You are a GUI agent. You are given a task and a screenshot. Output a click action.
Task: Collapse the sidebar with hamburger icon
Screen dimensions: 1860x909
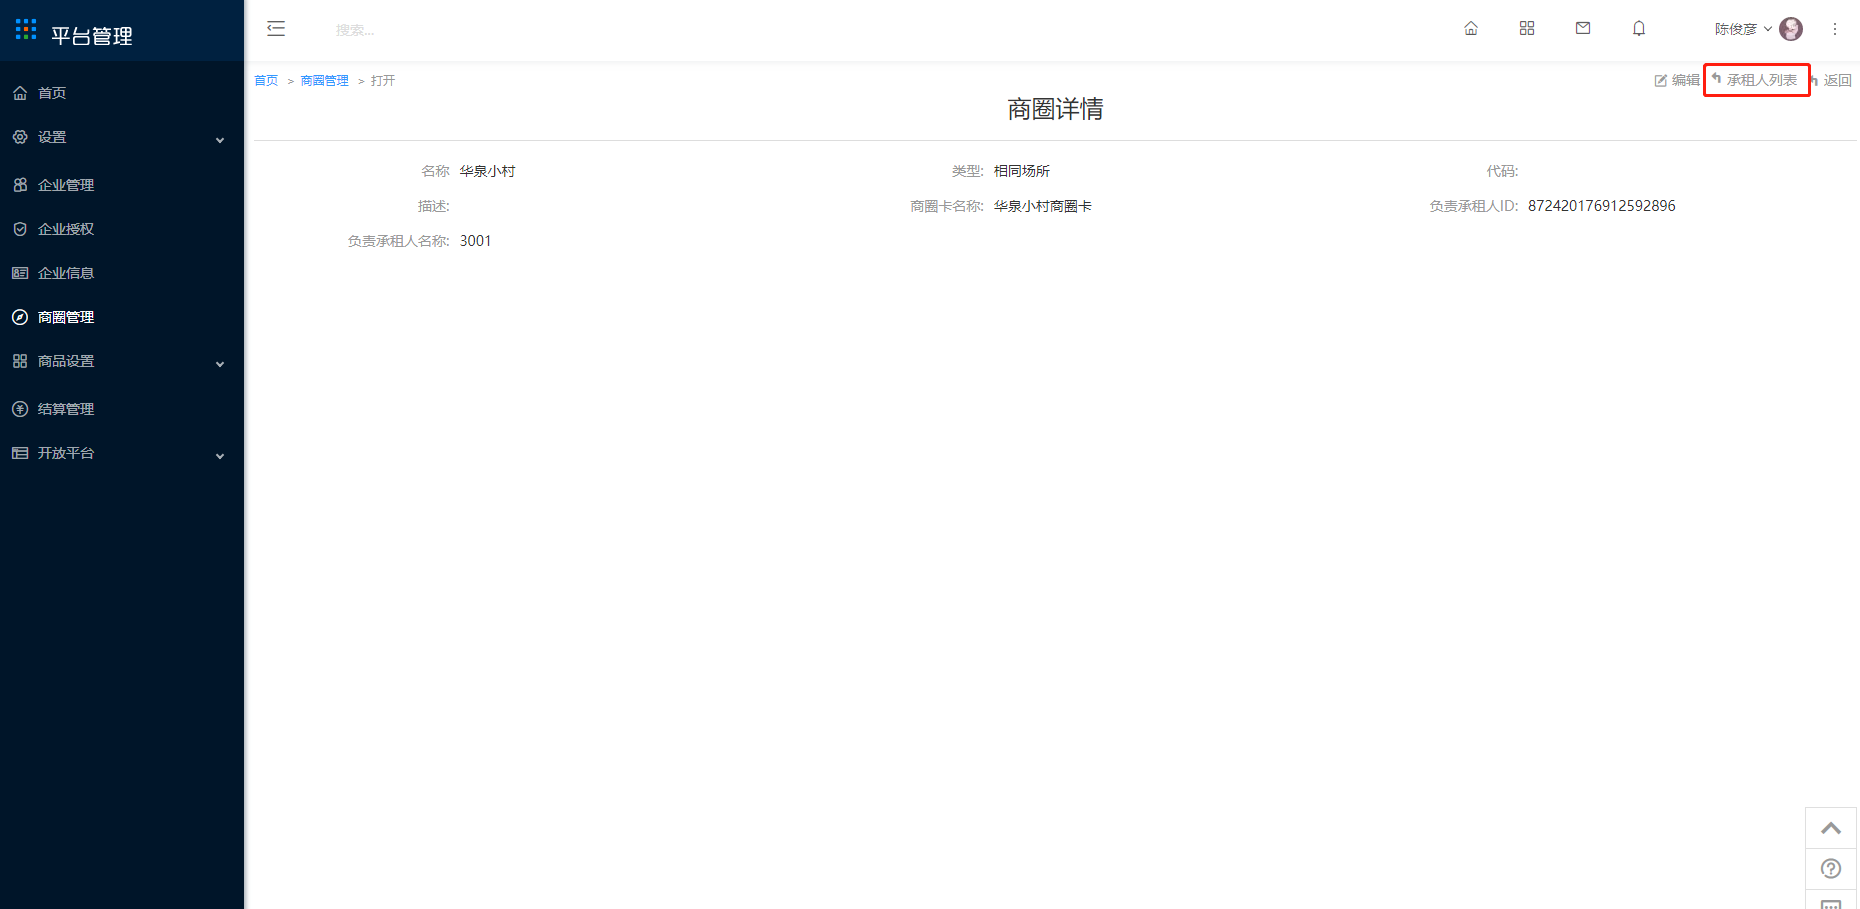pos(276,29)
